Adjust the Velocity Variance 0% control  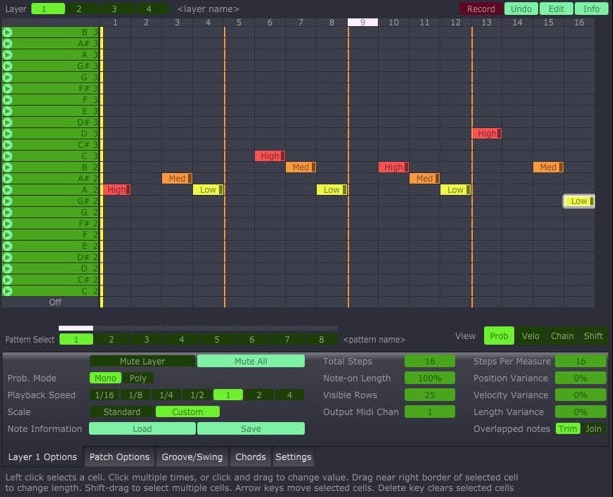tap(580, 395)
